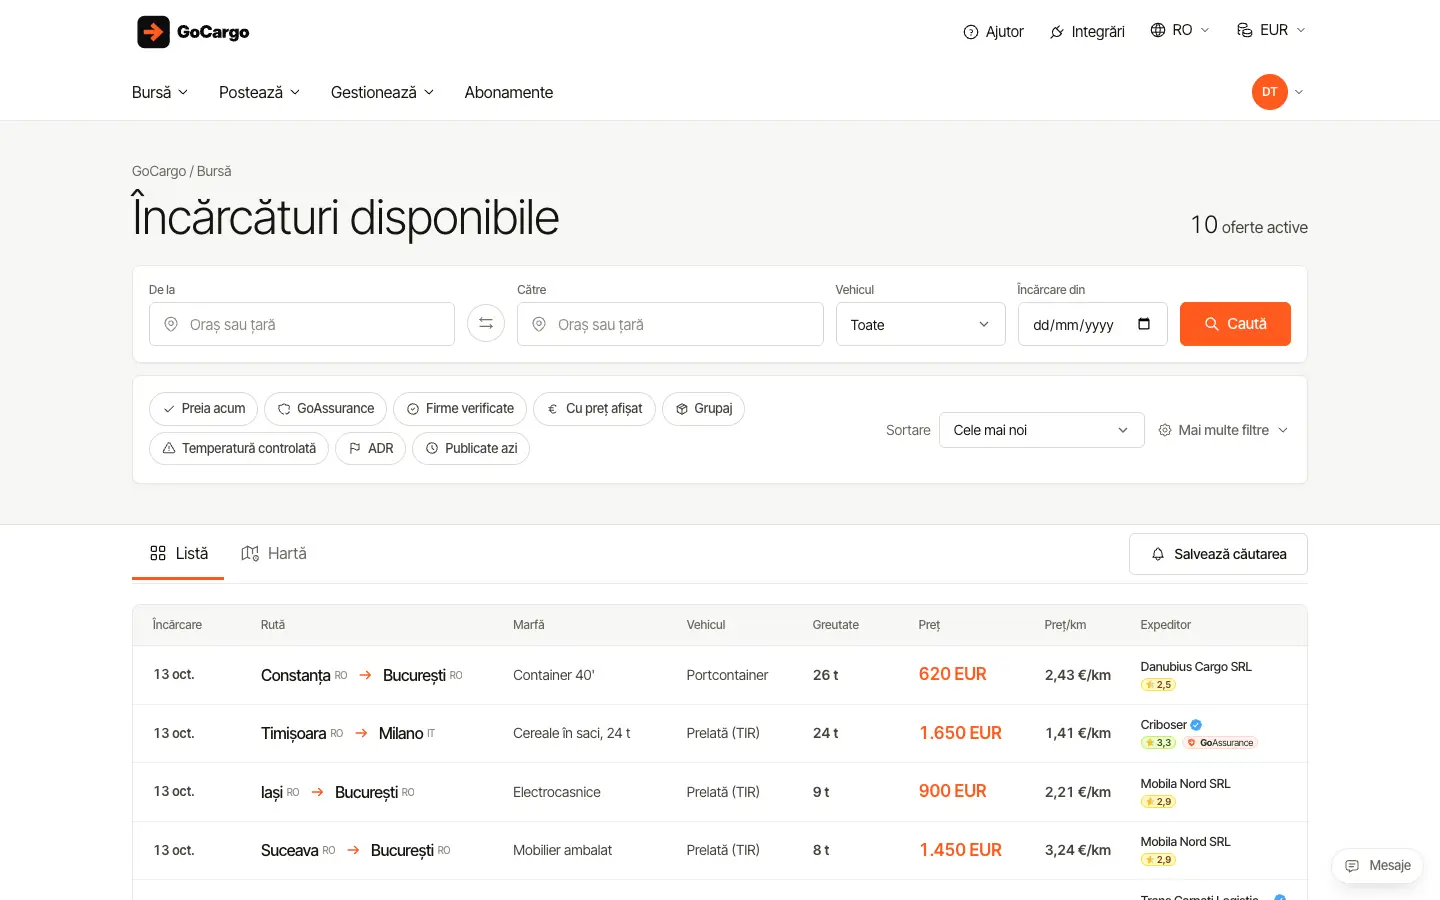Click the De la city input field

tap(302, 324)
